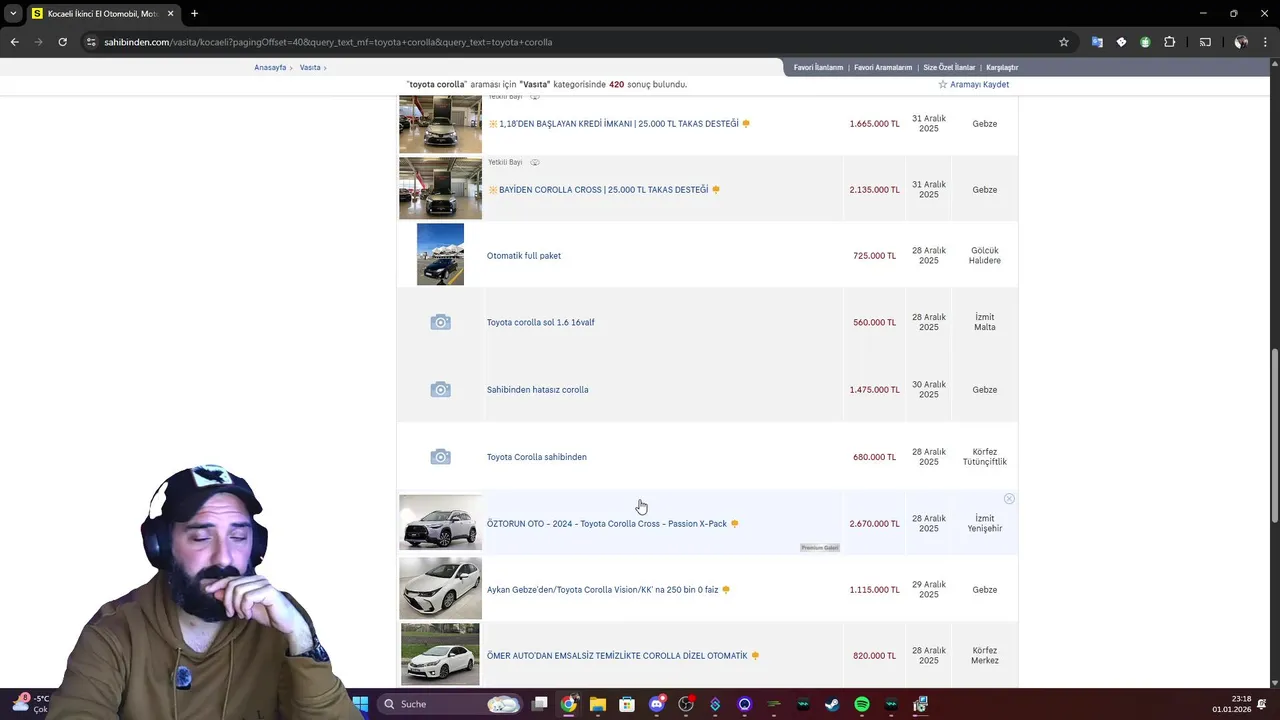Open Task View from the taskbar
1280x720 pixels.
[540, 704]
